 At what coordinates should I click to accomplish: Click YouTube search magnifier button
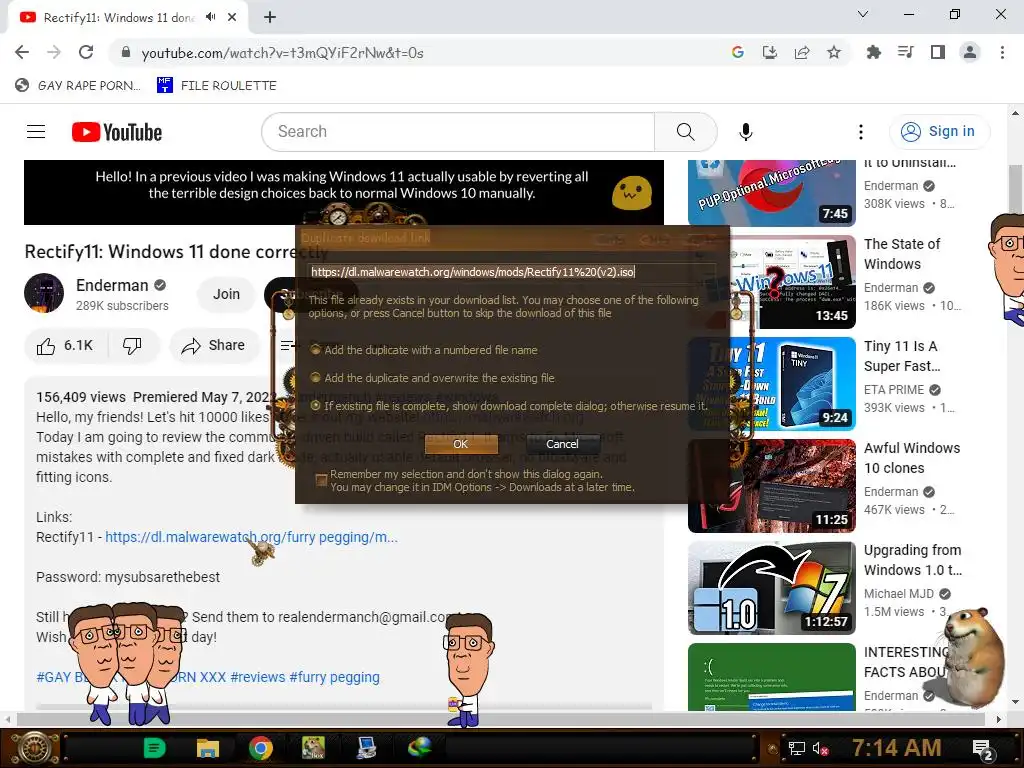686,132
